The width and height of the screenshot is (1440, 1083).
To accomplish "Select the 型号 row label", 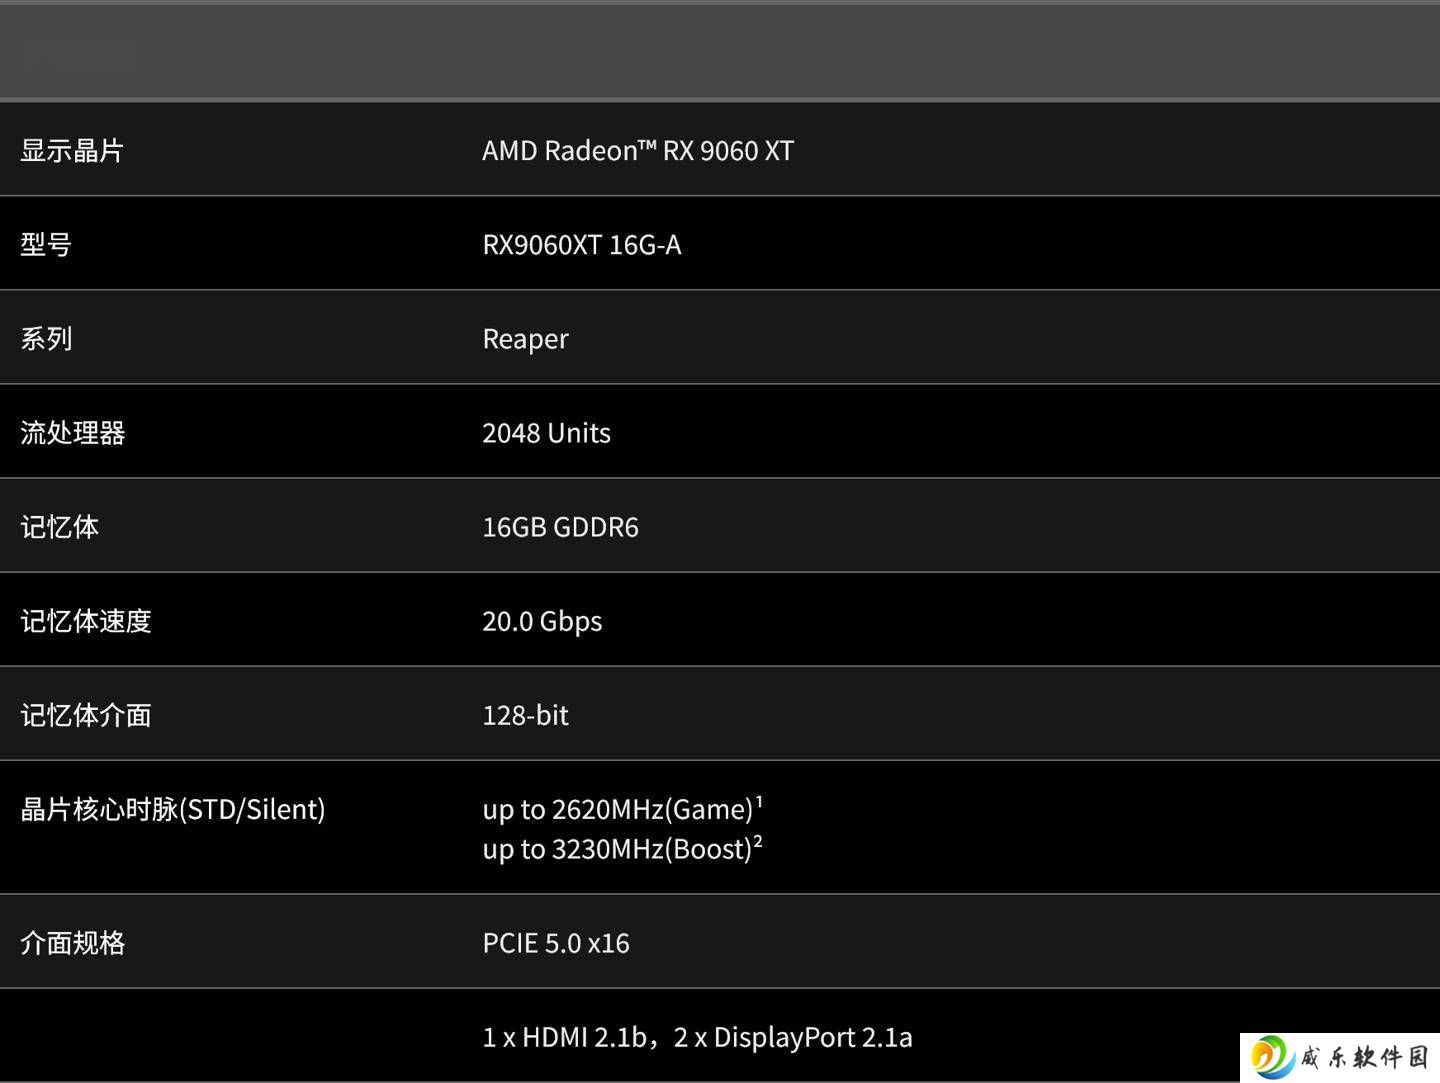I will tap(46, 245).
